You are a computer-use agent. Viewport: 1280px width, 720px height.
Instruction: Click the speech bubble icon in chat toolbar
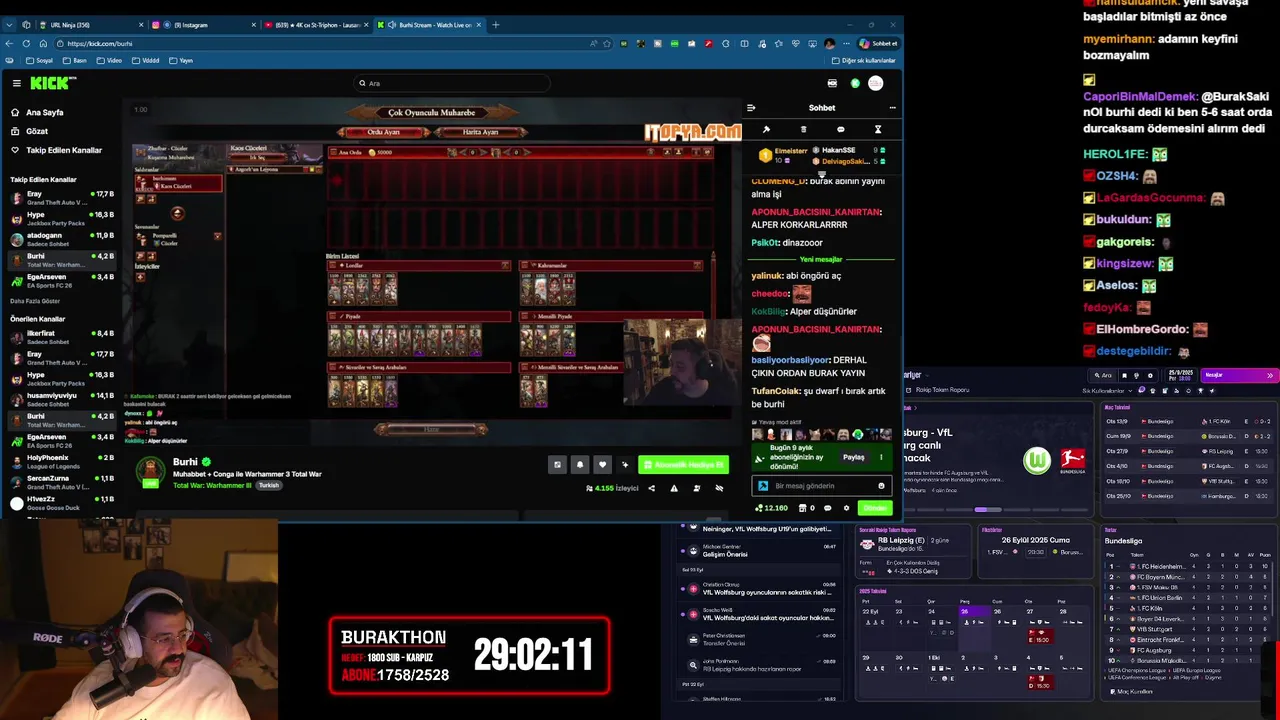840,129
